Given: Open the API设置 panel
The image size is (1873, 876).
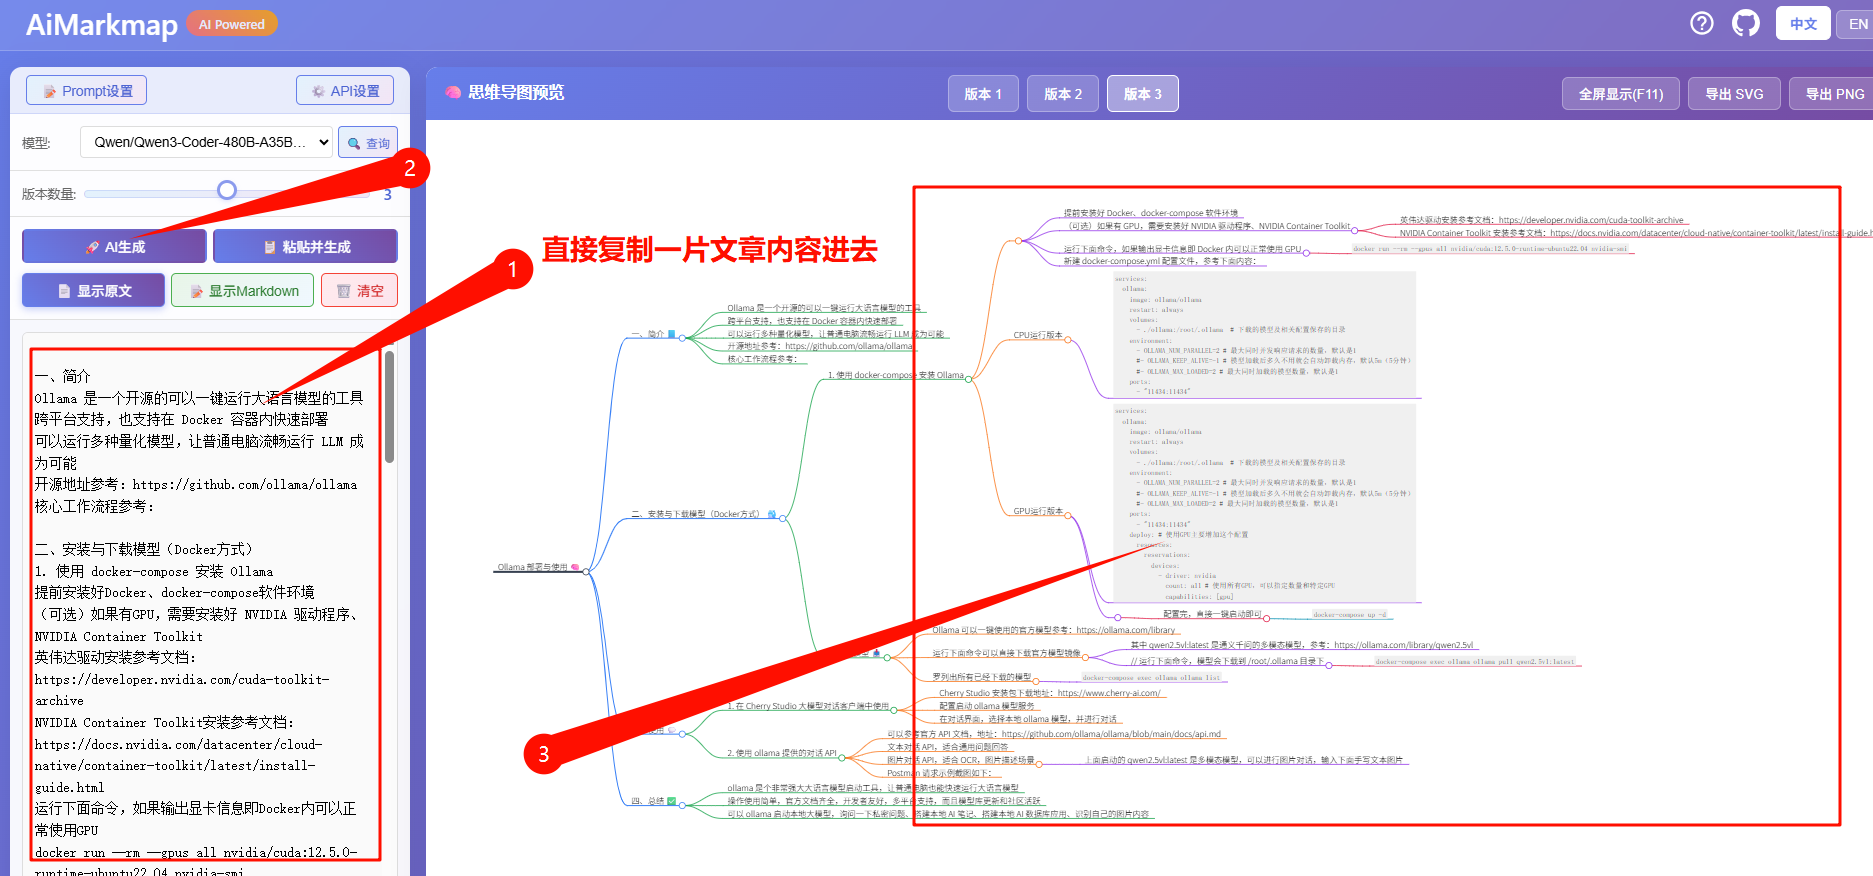Looking at the screenshot, I should [345, 90].
